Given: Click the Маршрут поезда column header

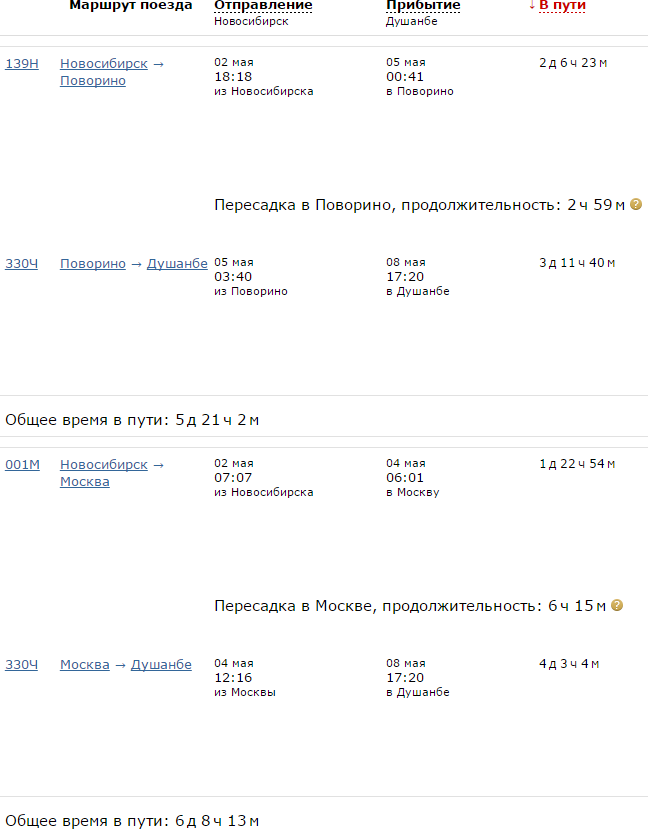Looking at the screenshot, I should (x=131, y=6).
